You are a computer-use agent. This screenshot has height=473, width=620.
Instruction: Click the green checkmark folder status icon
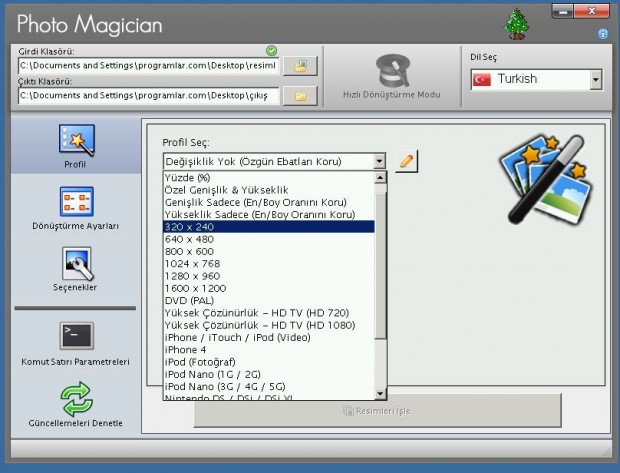271,50
